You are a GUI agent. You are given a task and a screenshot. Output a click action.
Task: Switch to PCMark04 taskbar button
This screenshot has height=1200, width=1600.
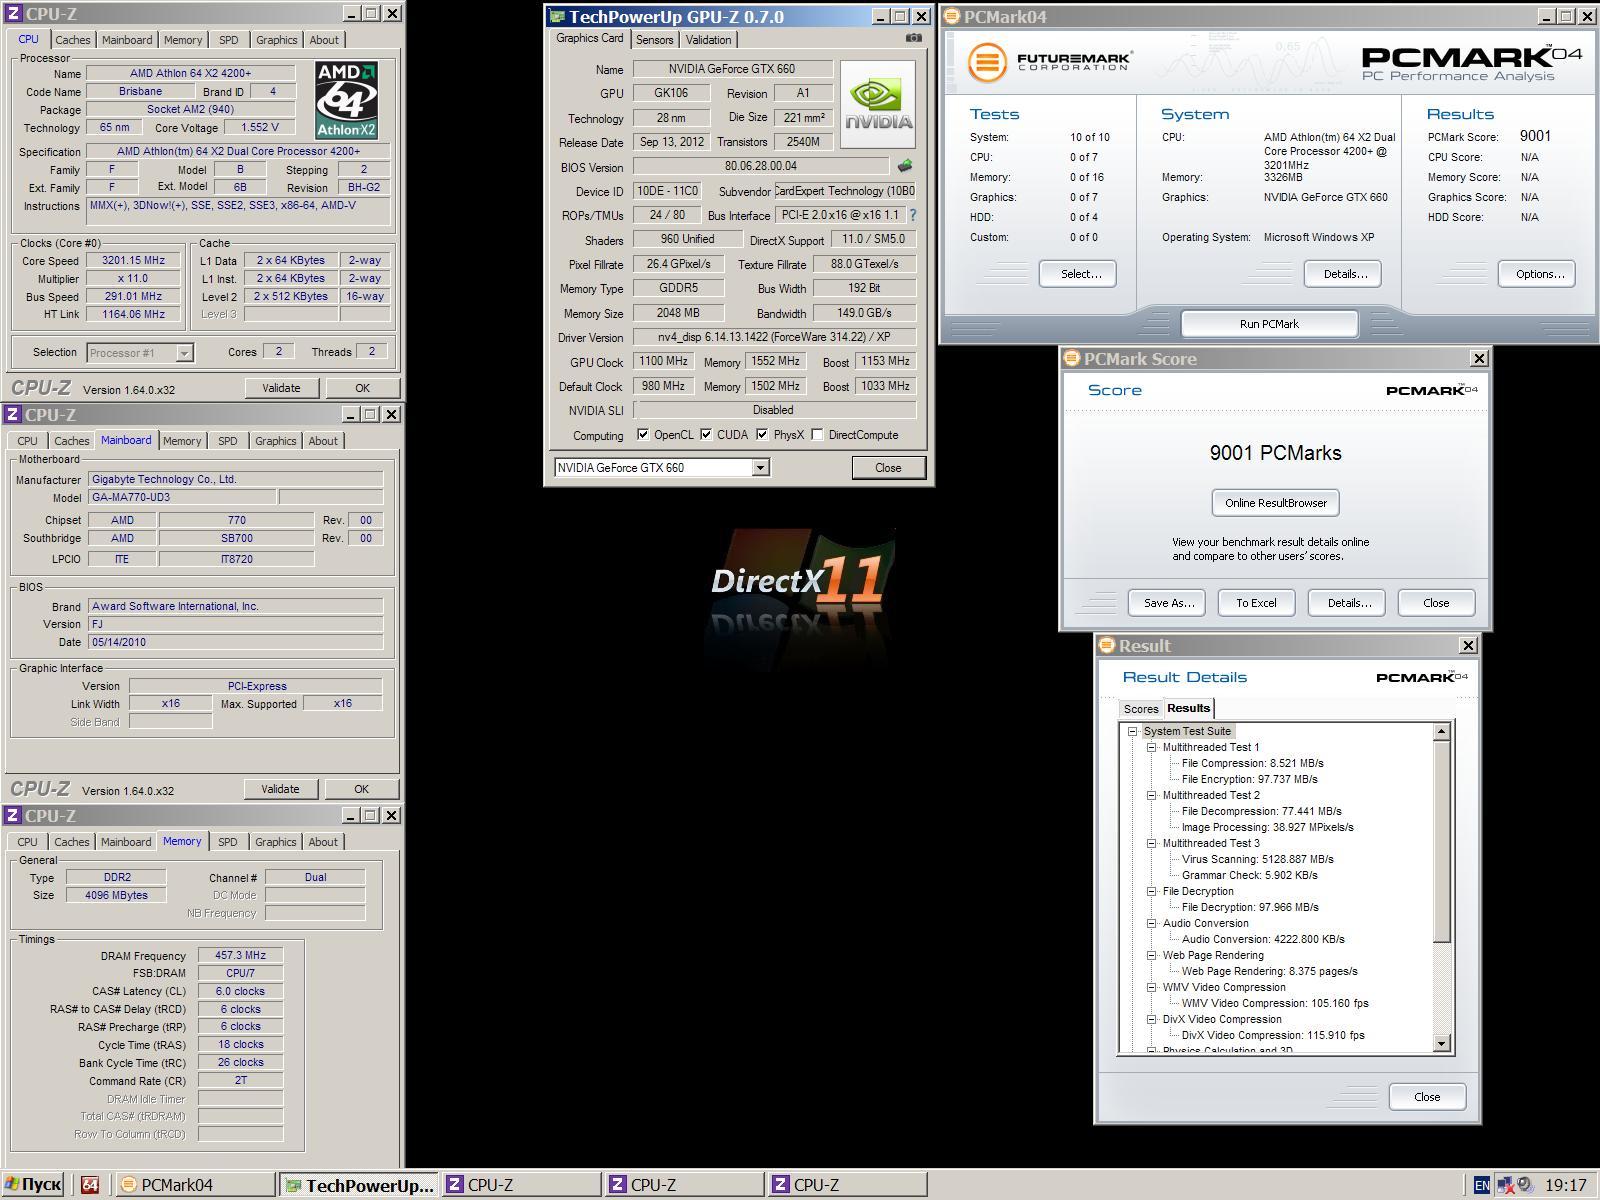point(195,1185)
